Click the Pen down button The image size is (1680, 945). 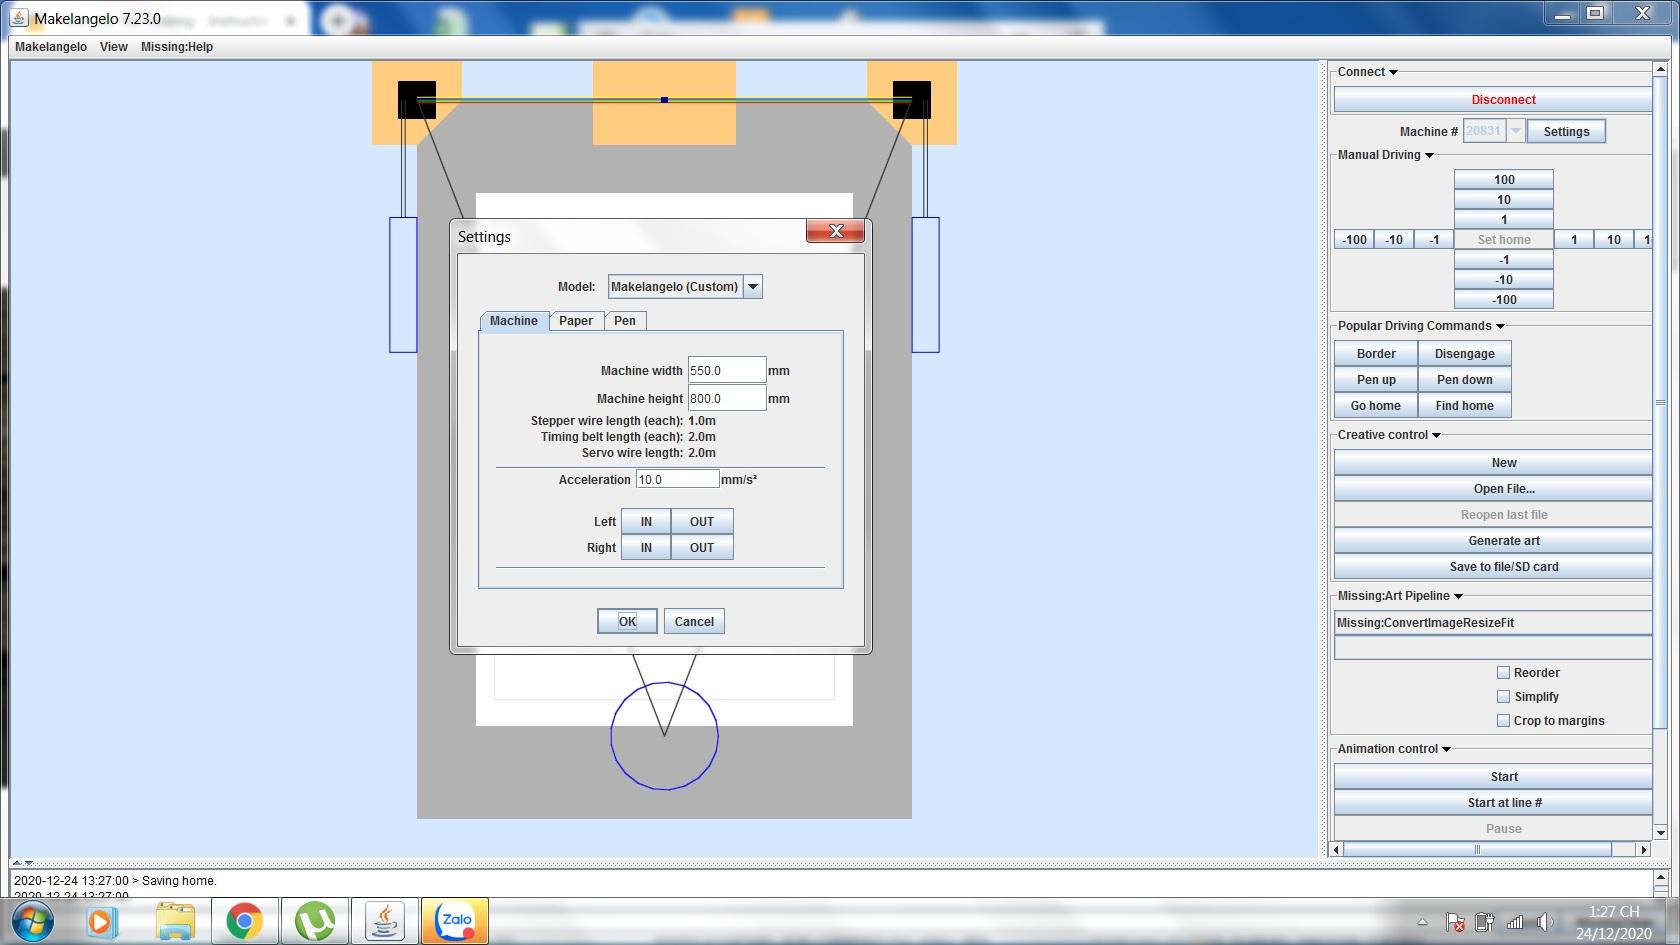(1465, 380)
